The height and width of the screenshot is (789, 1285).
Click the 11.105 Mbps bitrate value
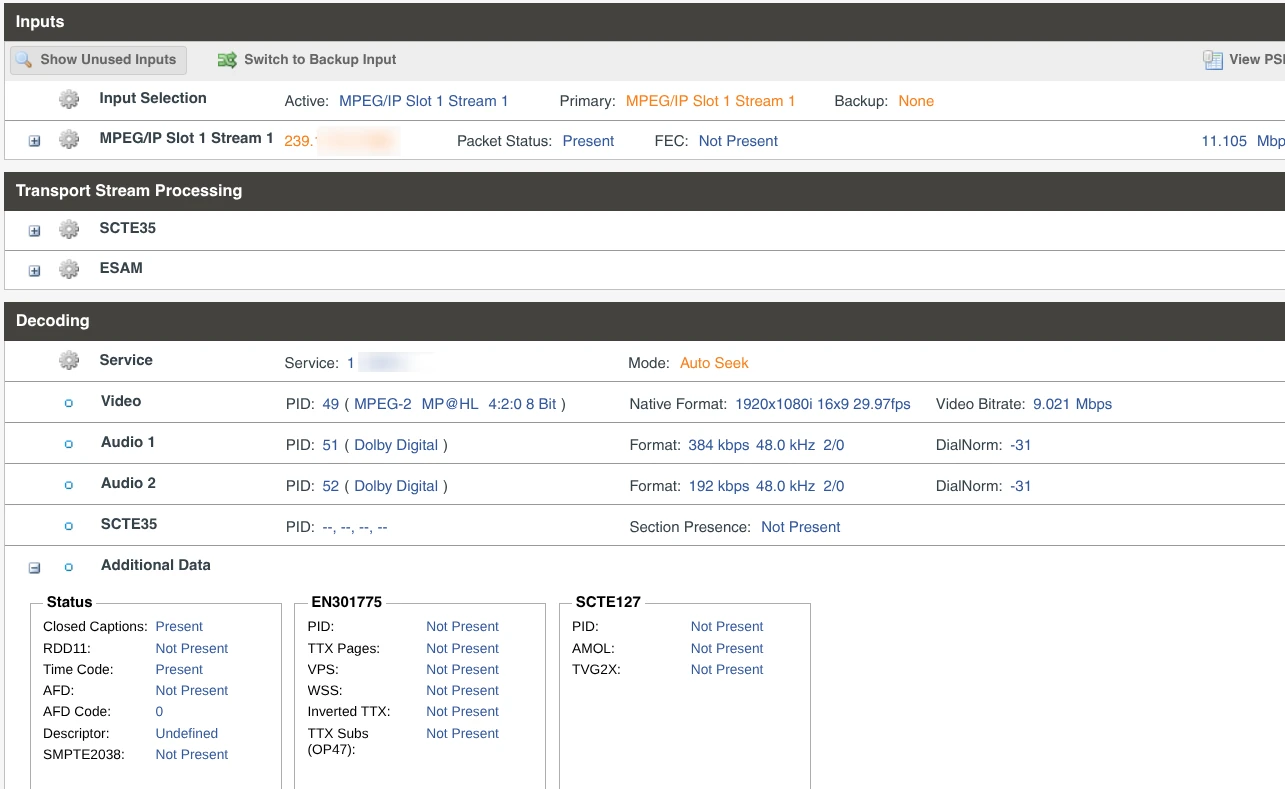(1242, 141)
